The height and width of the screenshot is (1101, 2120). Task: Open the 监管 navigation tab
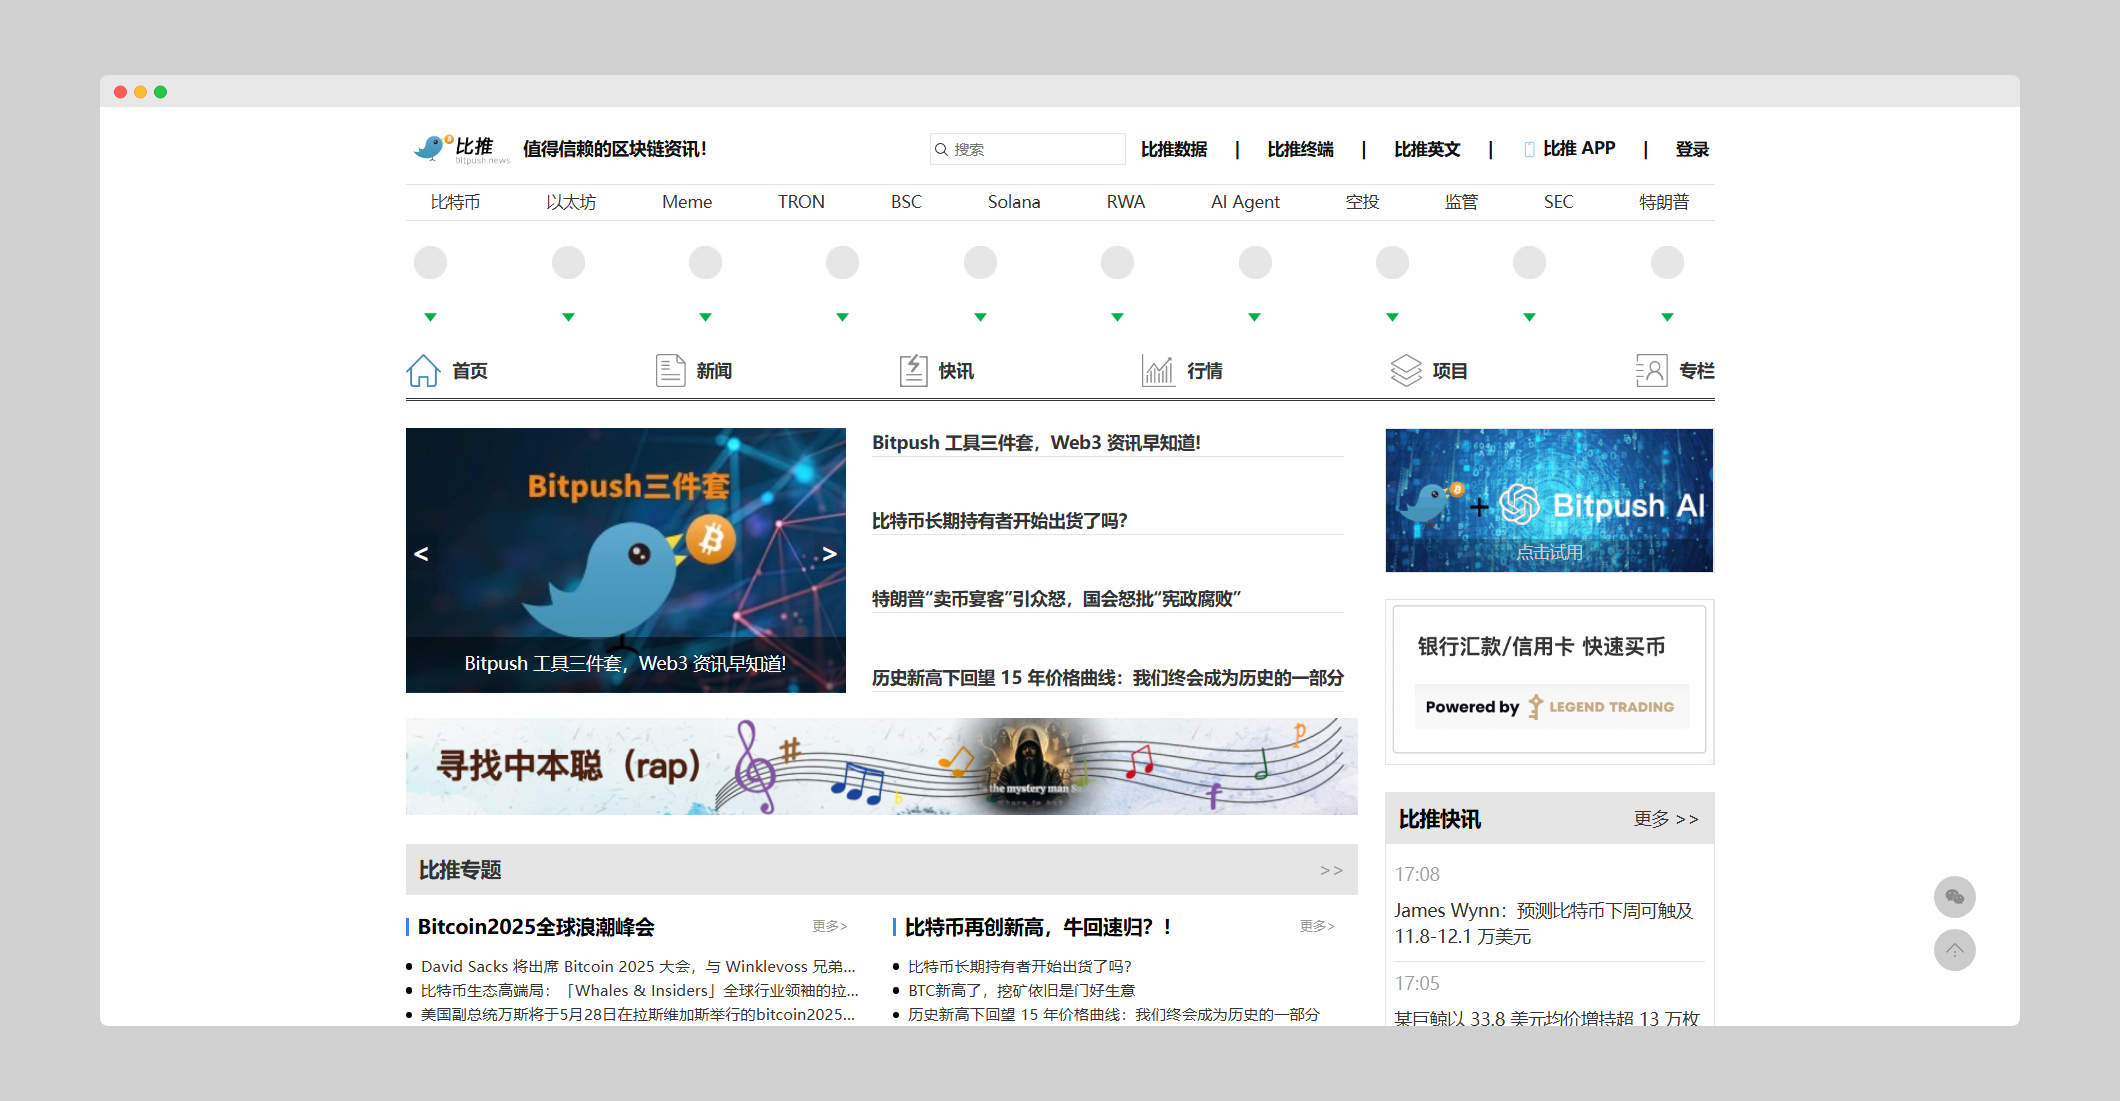pyautogui.click(x=1461, y=201)
